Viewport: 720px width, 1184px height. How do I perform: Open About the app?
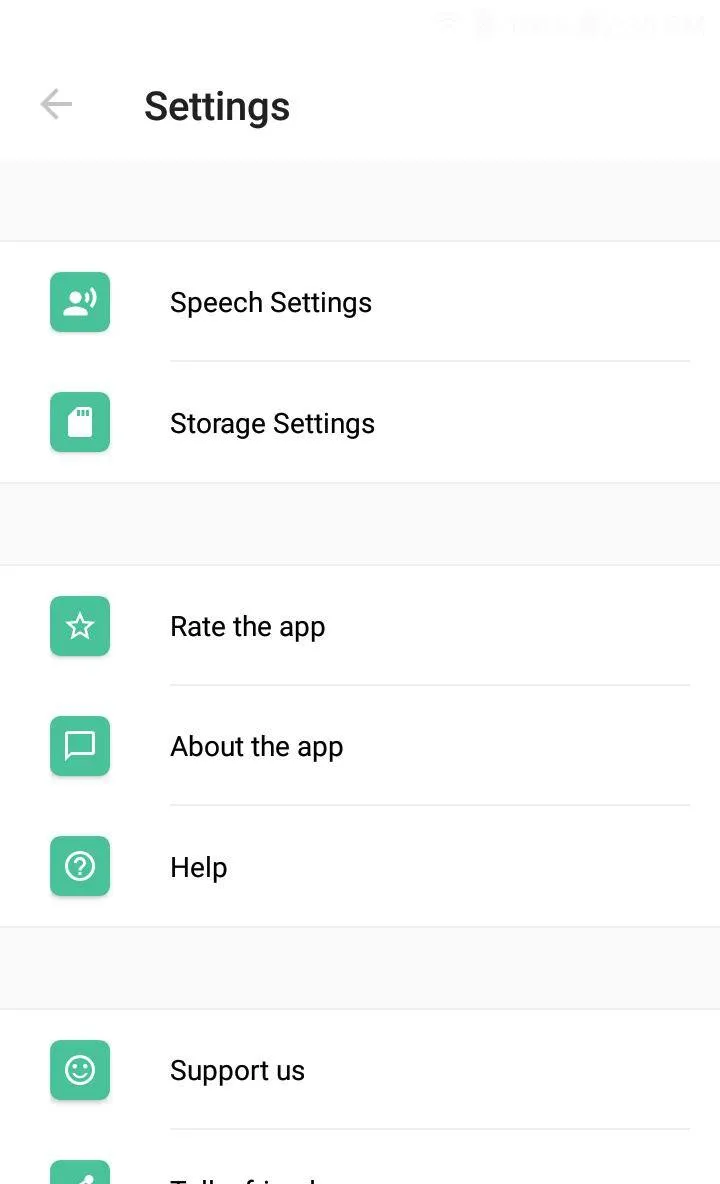click(257, 746)
